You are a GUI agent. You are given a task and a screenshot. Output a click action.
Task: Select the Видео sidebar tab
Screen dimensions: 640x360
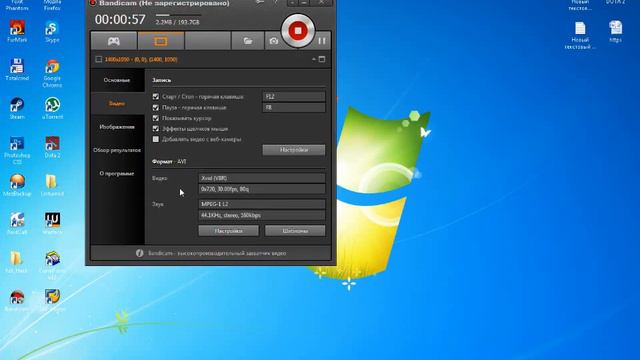(x=117, y=103)
